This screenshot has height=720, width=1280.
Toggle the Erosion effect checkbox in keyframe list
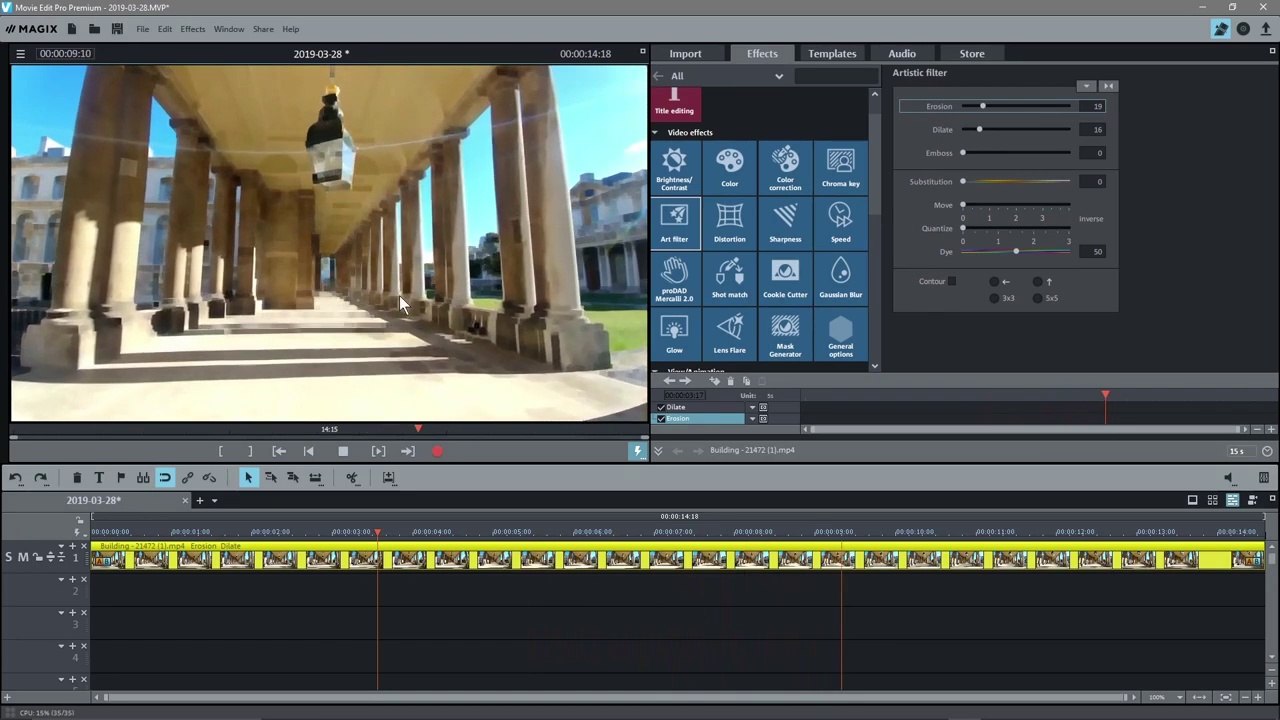pos(661,418)
